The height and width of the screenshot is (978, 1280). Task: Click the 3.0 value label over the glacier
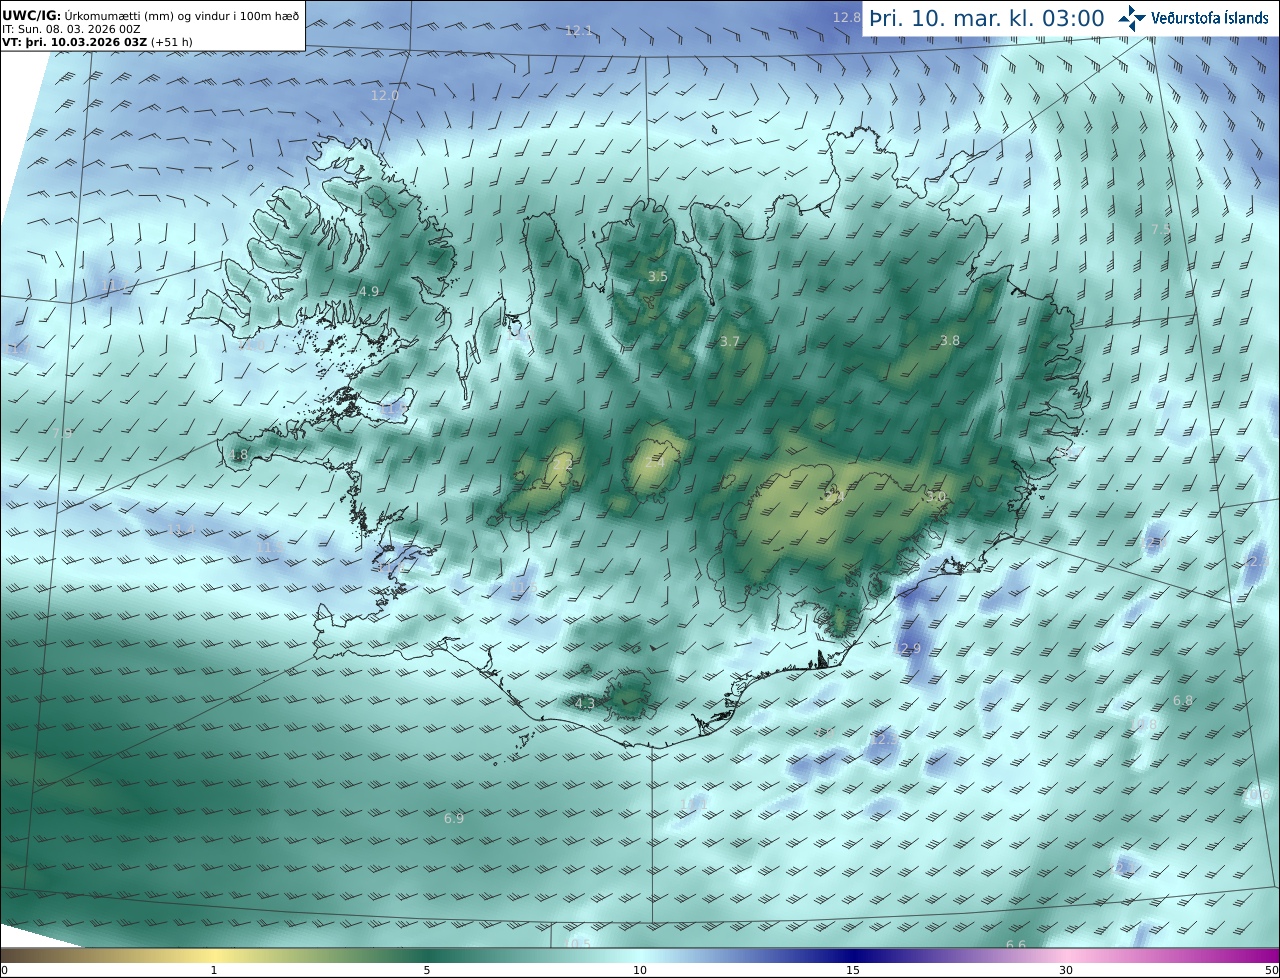click(x=936, y=497)
